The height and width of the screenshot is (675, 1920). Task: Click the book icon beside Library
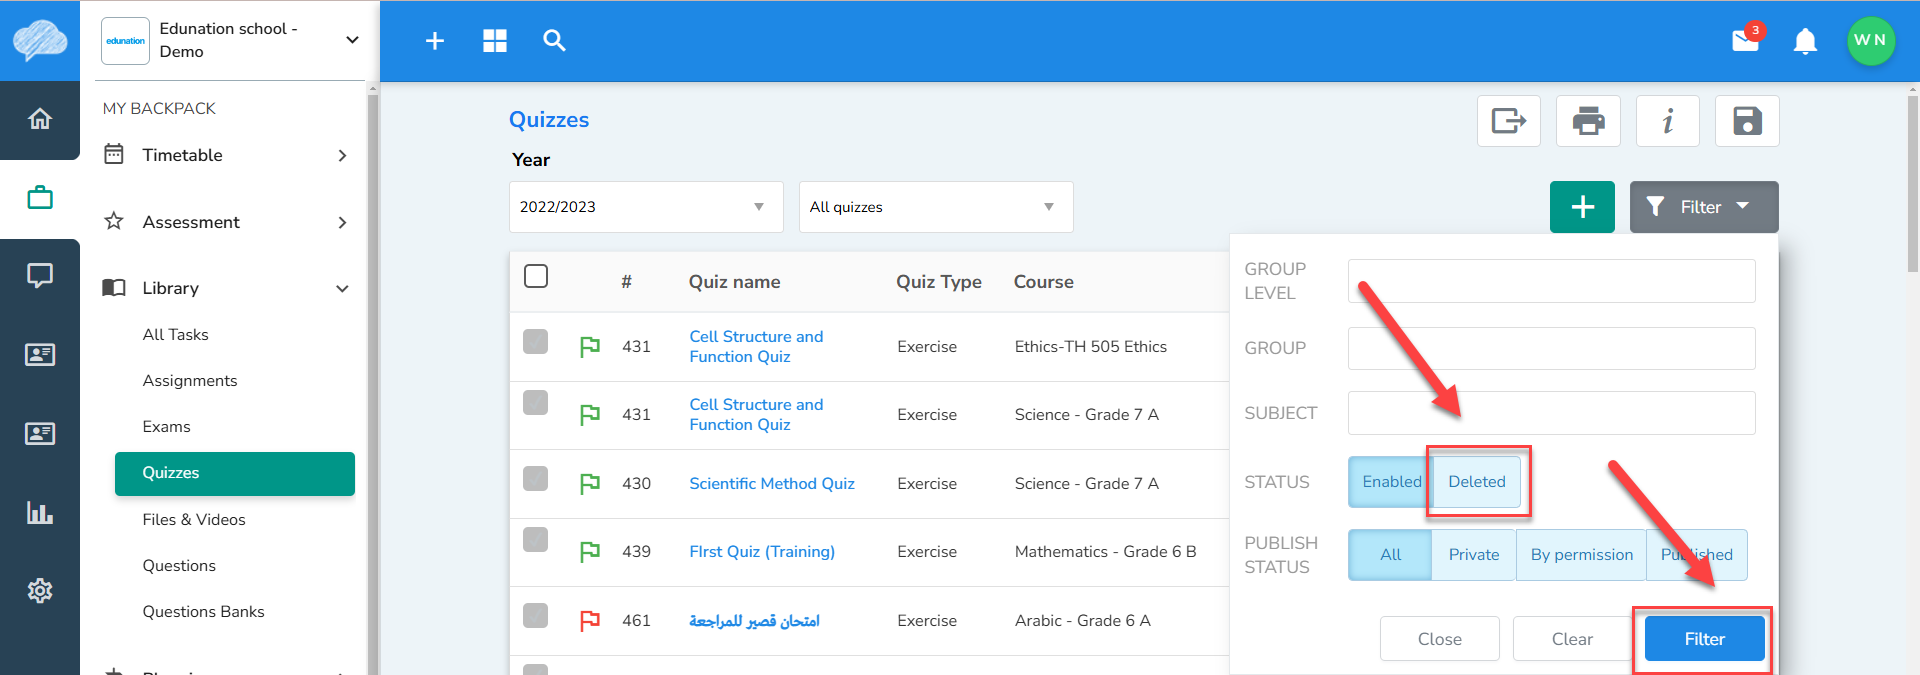(x=114, y=288)
